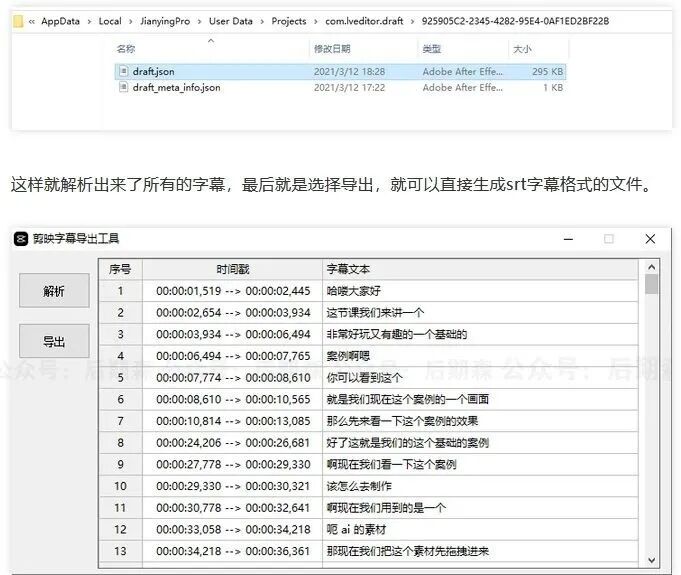Viewport: 681px width, 575px height.
Task: Click timestamp 00:00:02,654 --> 00:00:03,934
Action: click(x=233, y=313)
